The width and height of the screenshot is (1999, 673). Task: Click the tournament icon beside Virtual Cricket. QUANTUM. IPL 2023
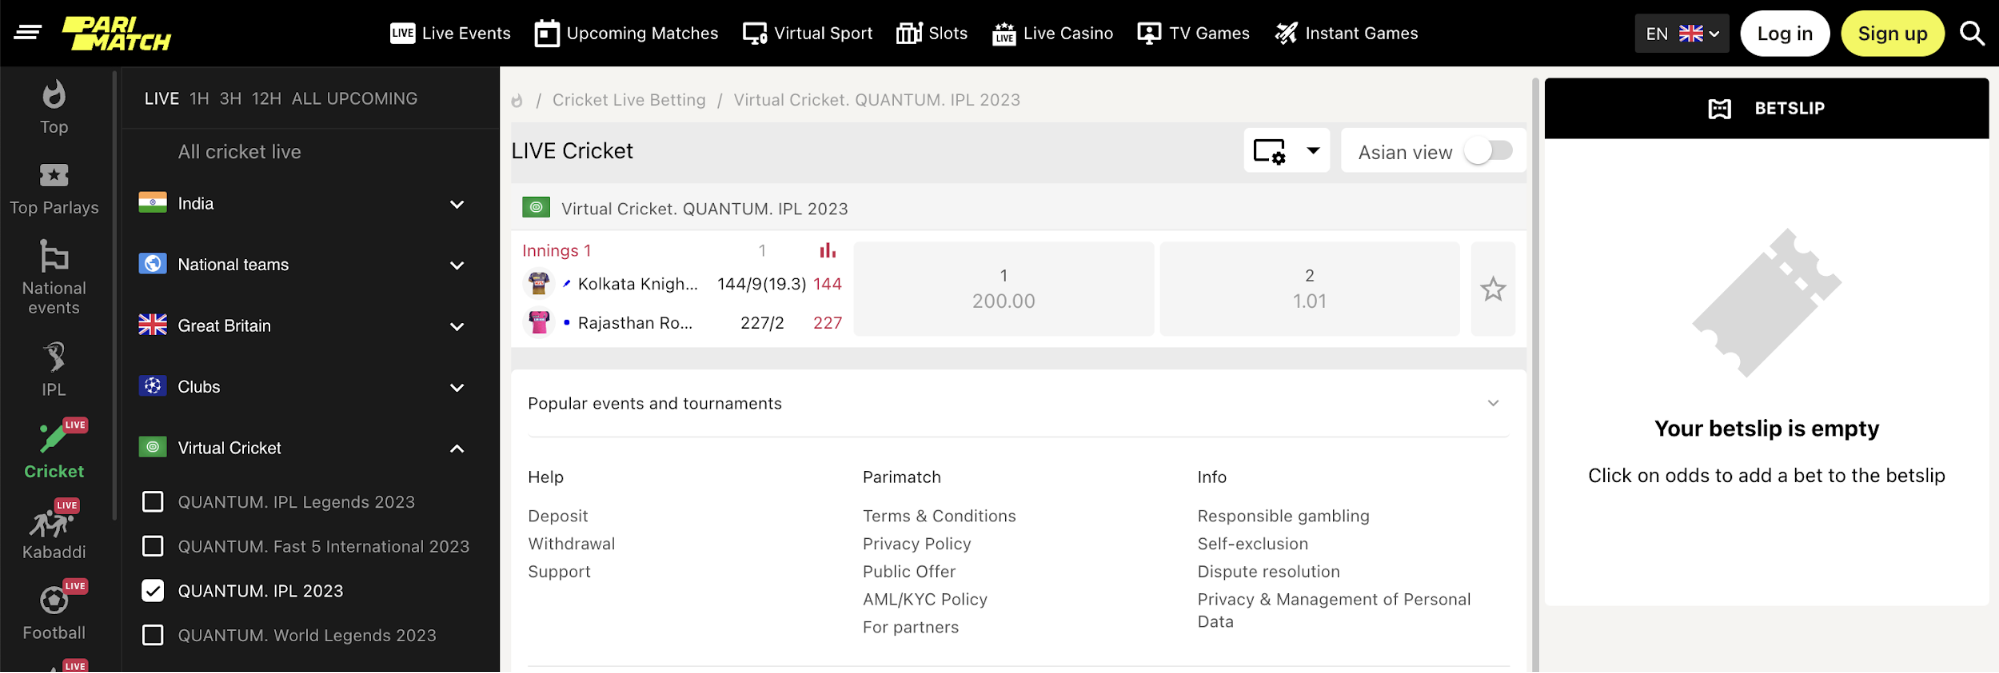pyautogui.click(x=536, y=207)
